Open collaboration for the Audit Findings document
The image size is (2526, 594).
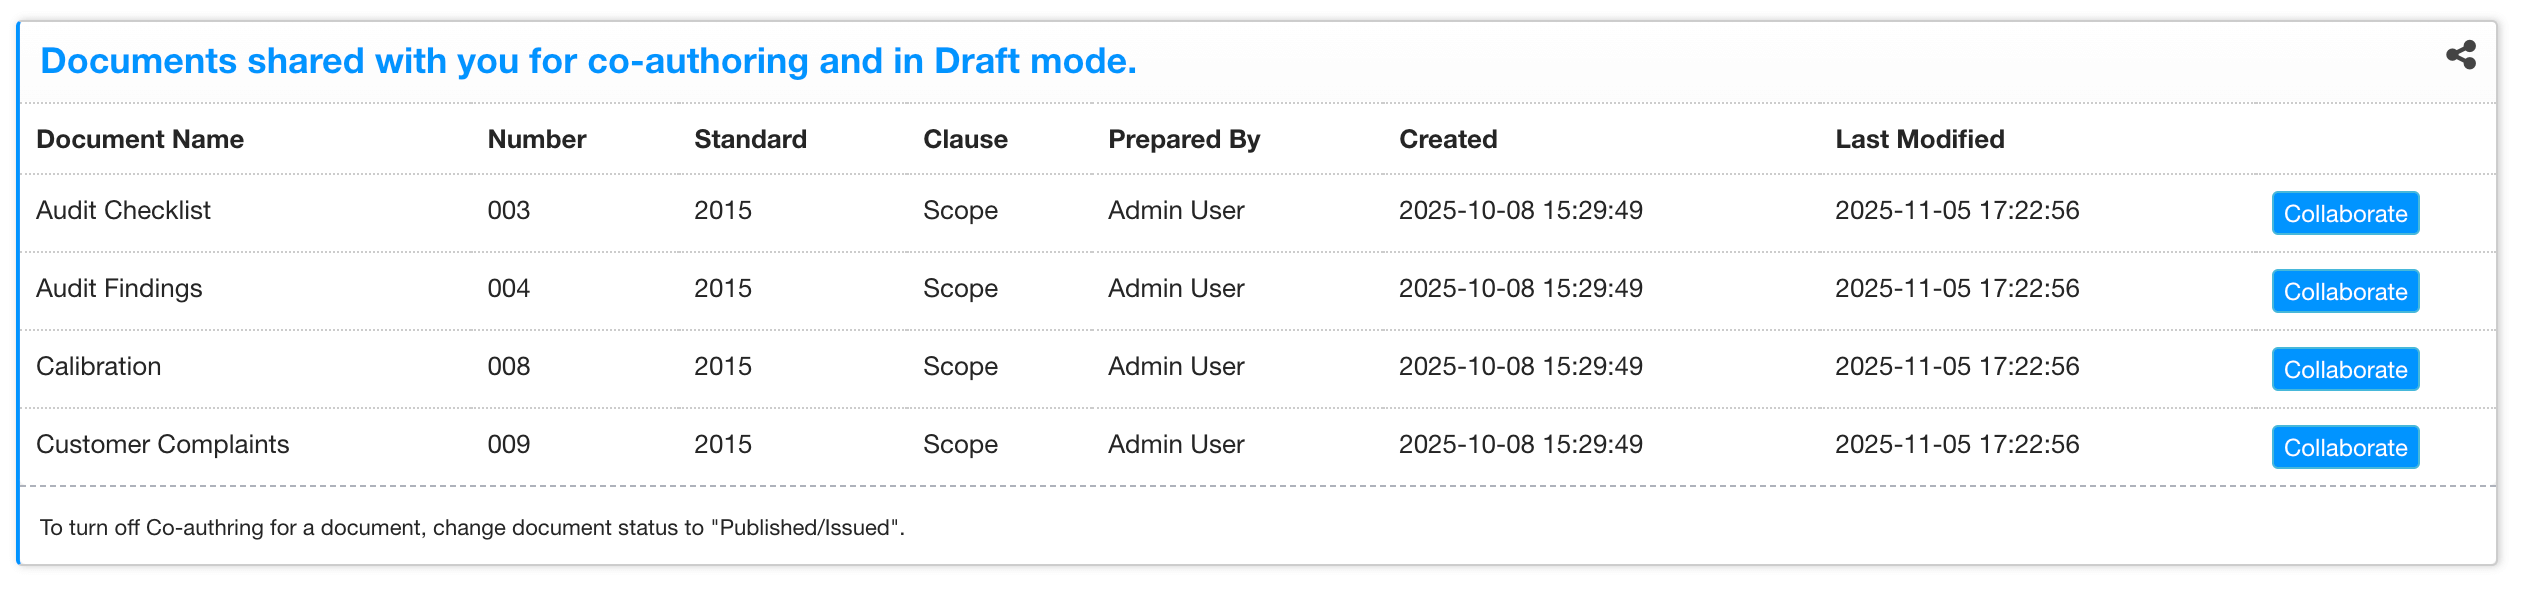click(x=2344, y=292)
